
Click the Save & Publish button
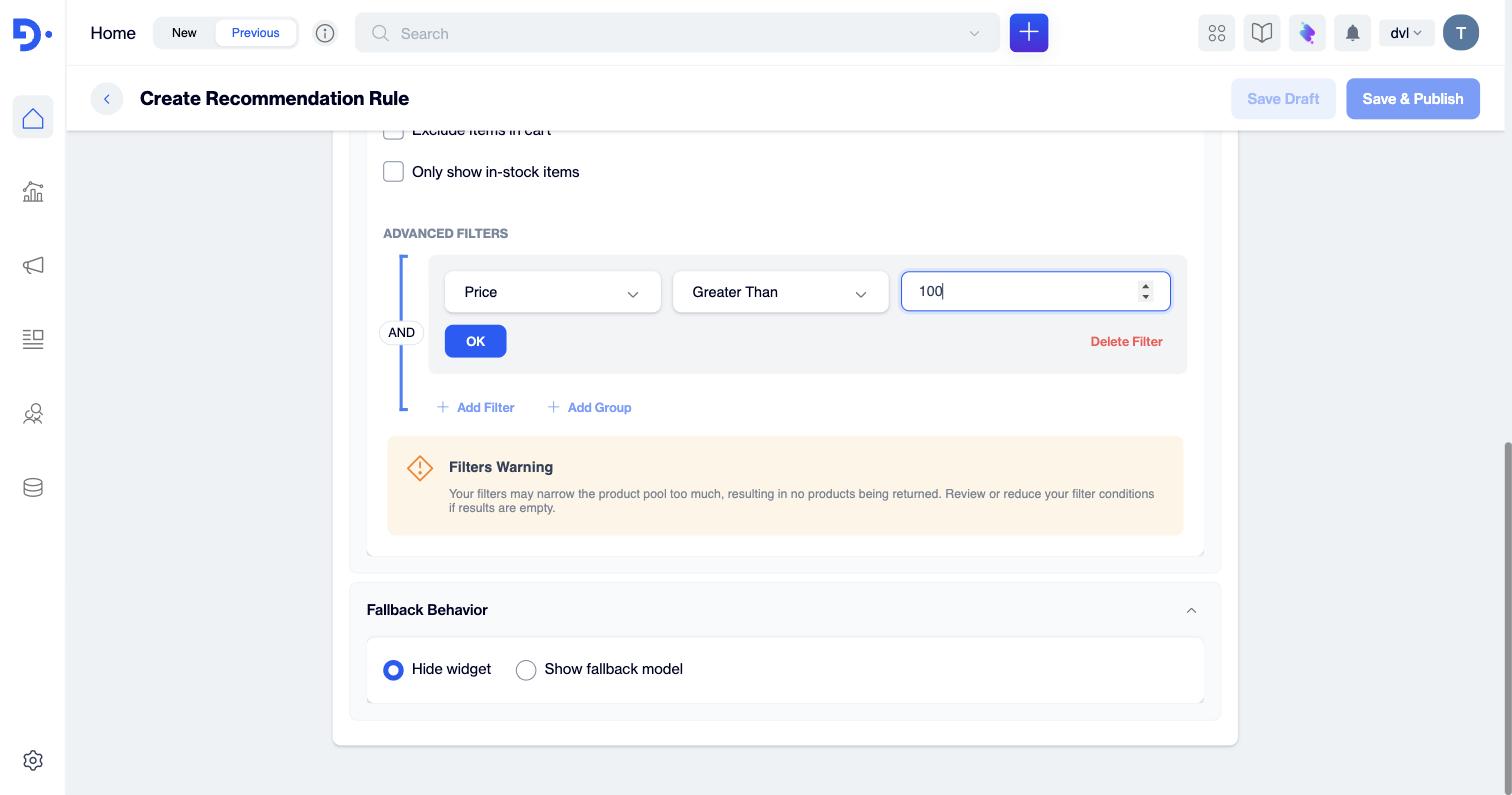(1413, 99)
